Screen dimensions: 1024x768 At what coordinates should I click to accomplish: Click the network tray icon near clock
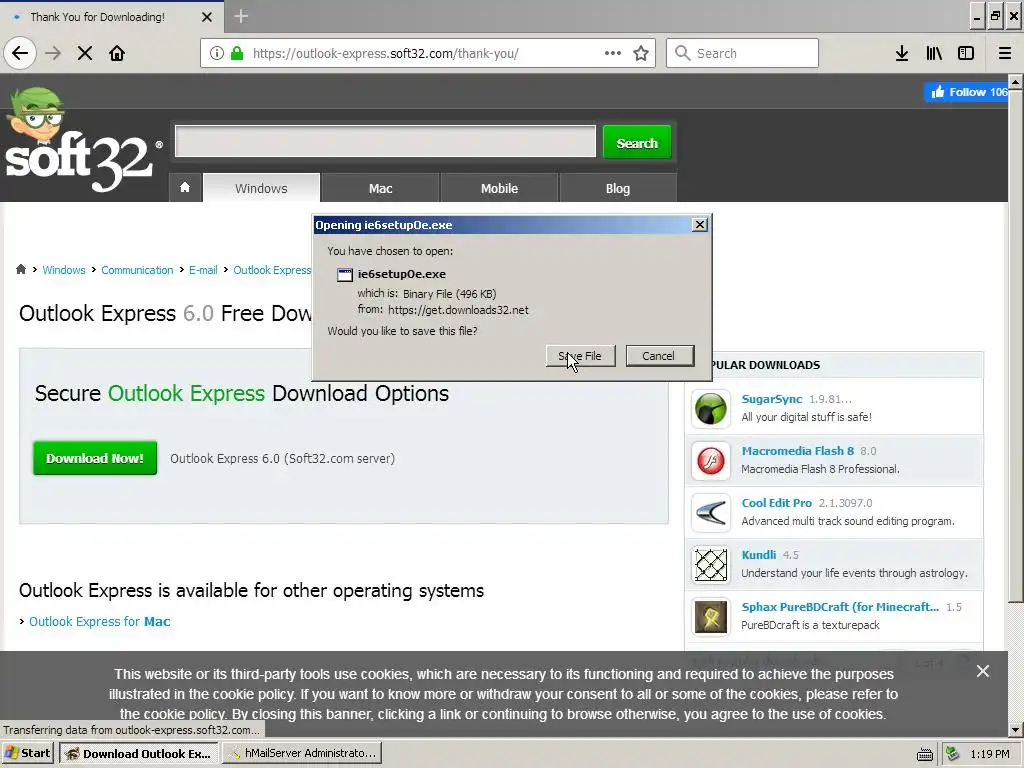[953, 754]
